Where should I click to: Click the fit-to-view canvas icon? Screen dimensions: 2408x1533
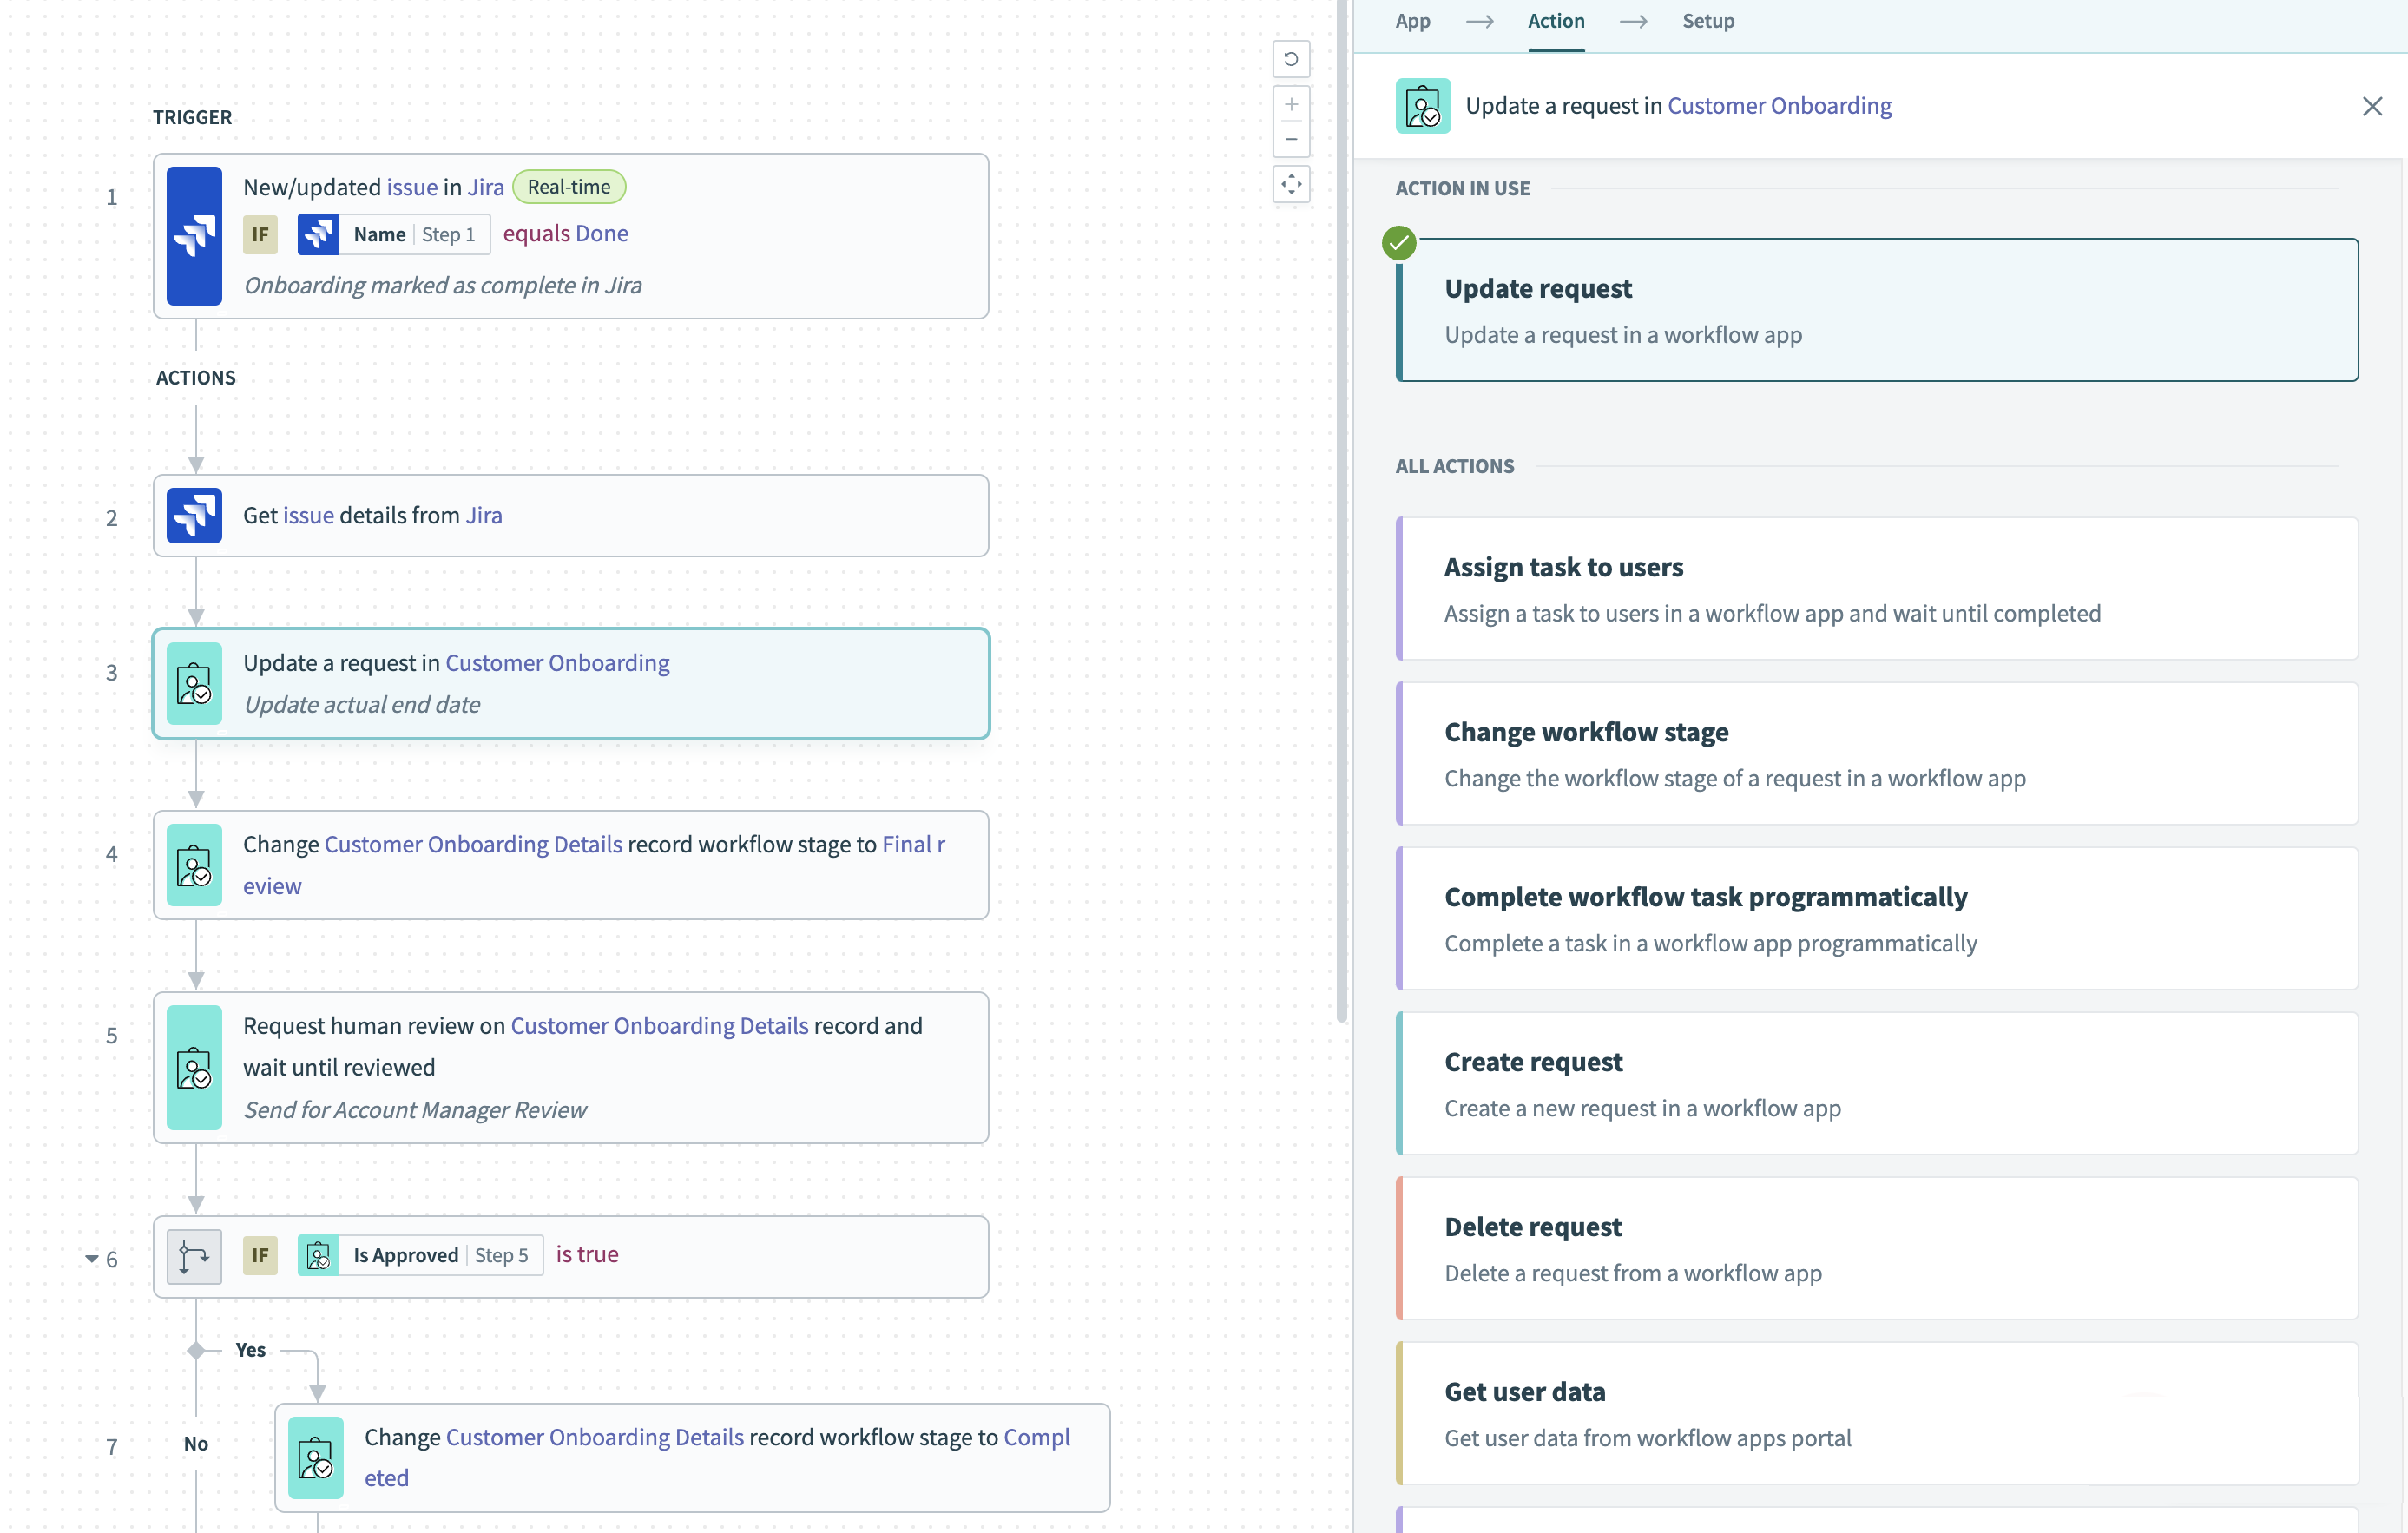click(x=1291, y=185)
